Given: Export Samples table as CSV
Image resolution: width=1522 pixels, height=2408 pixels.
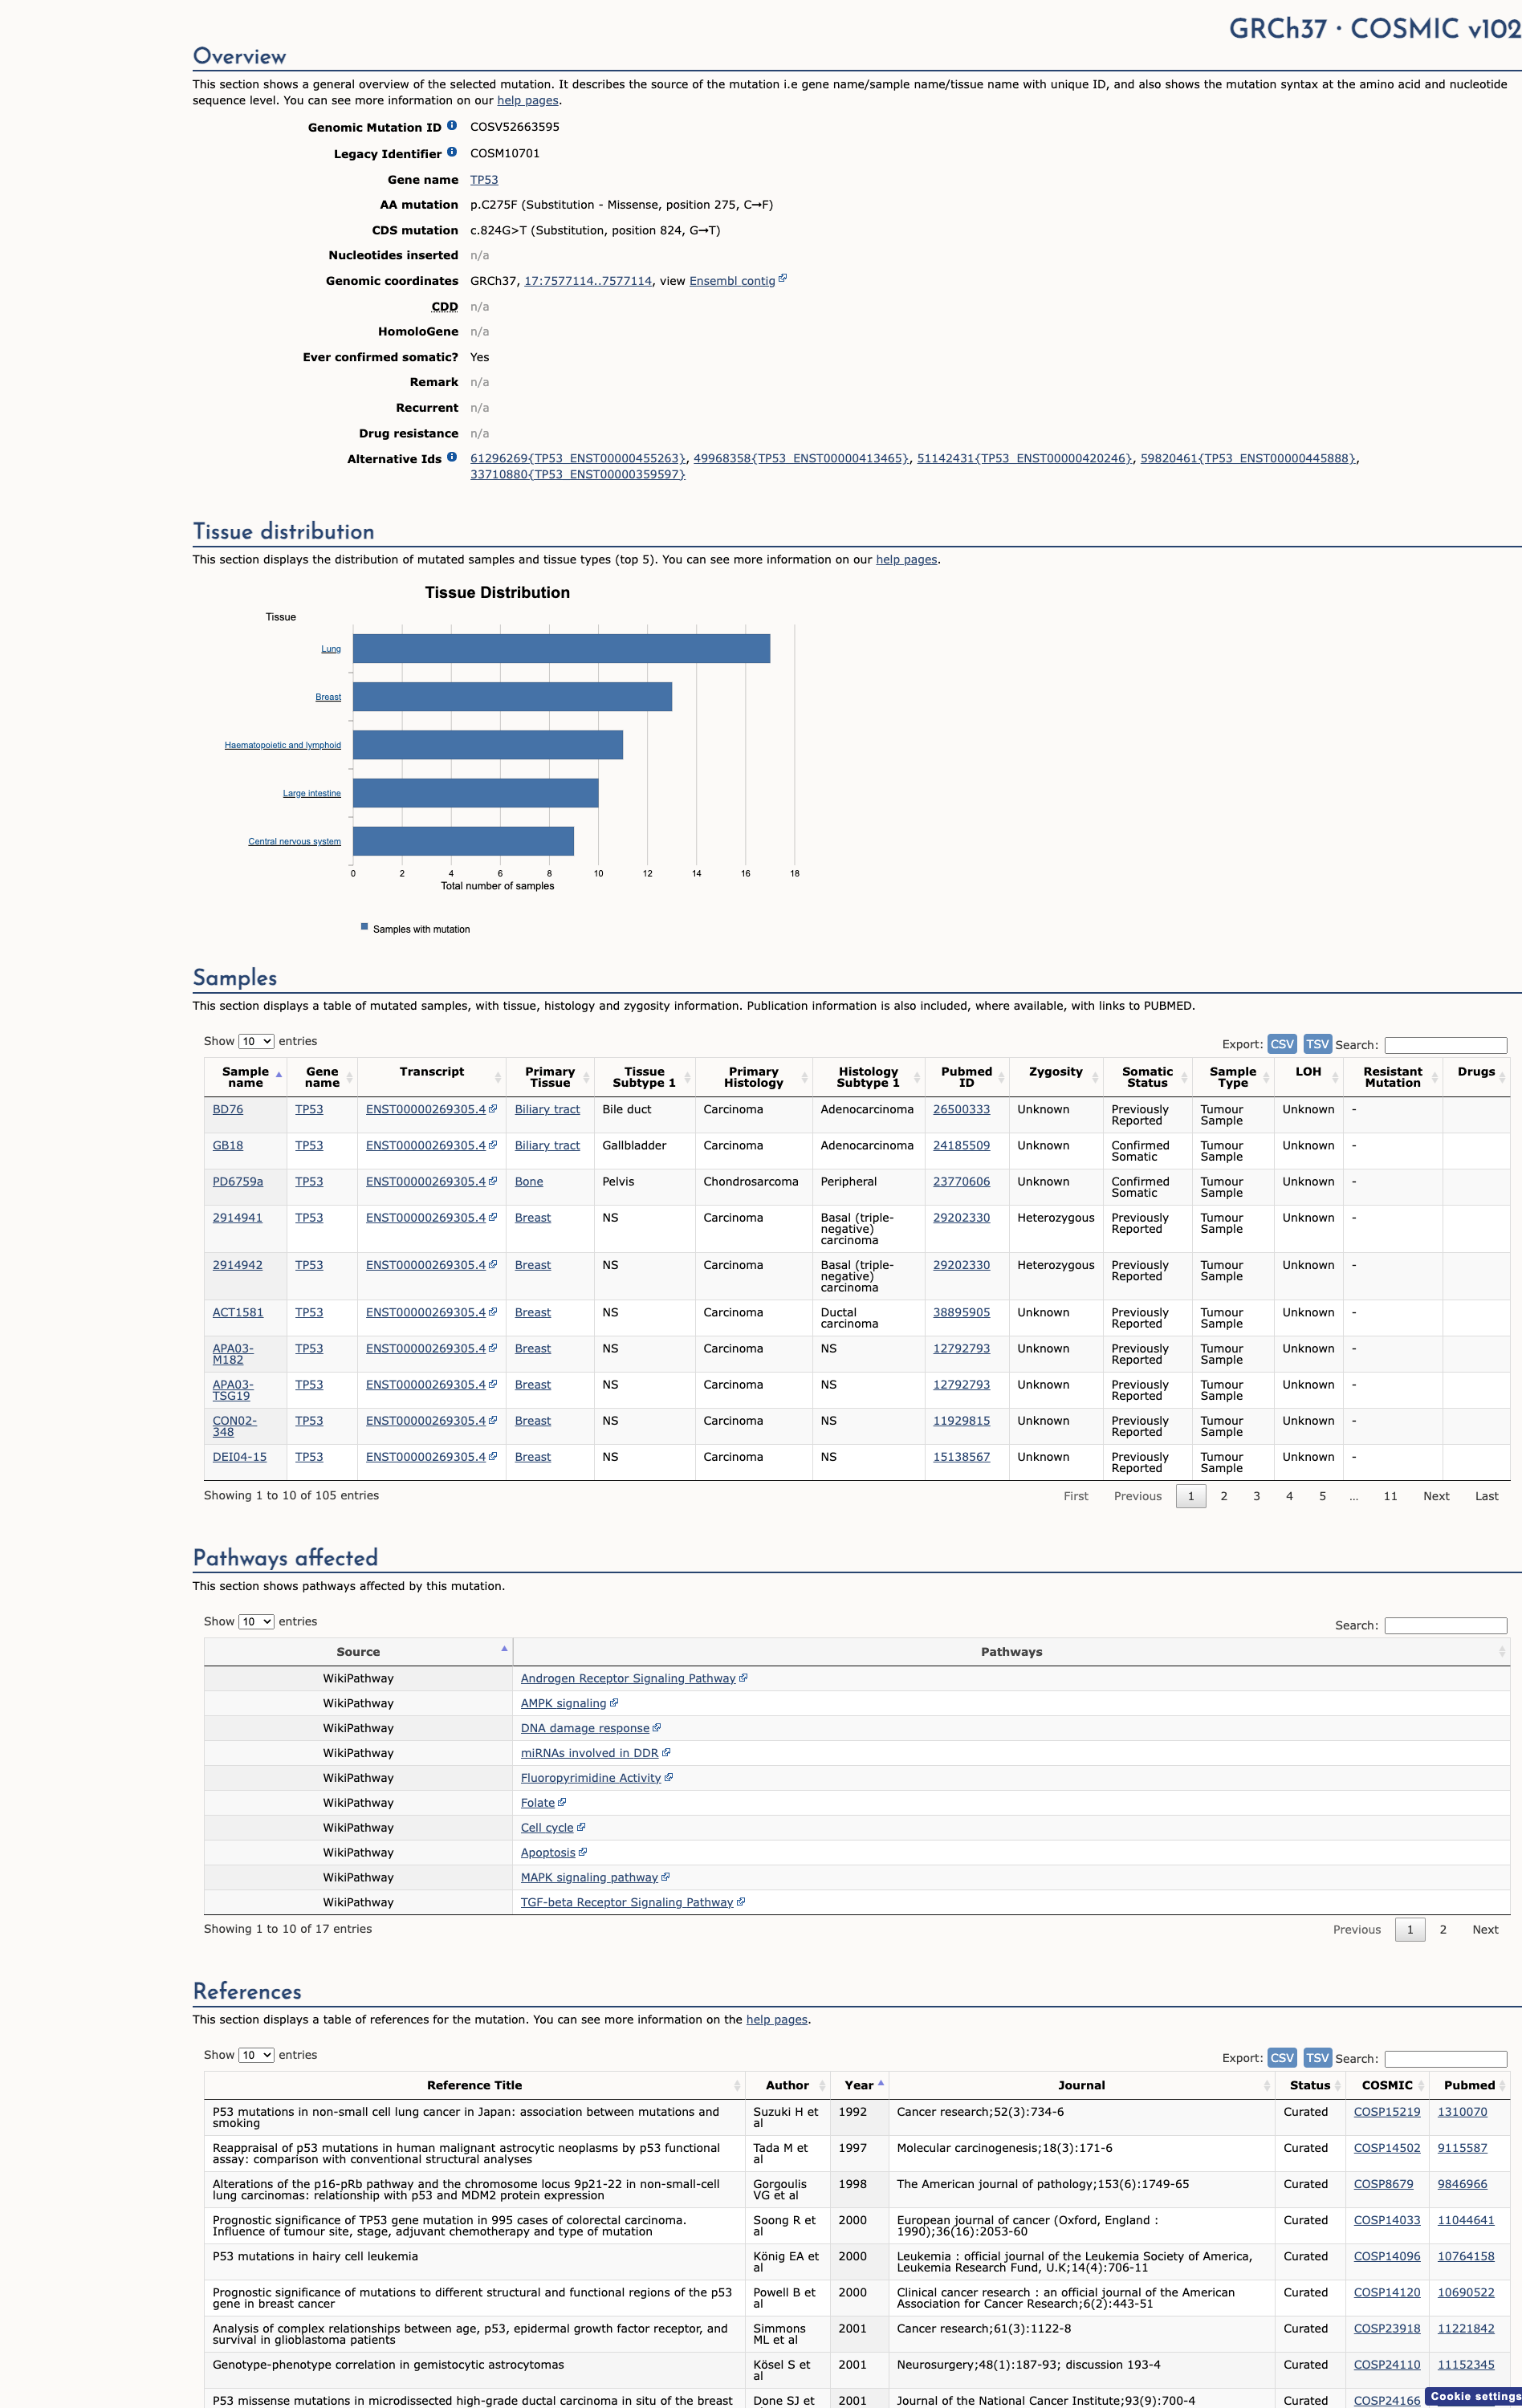Looking at the screenshot, I should [1282, 1044].
